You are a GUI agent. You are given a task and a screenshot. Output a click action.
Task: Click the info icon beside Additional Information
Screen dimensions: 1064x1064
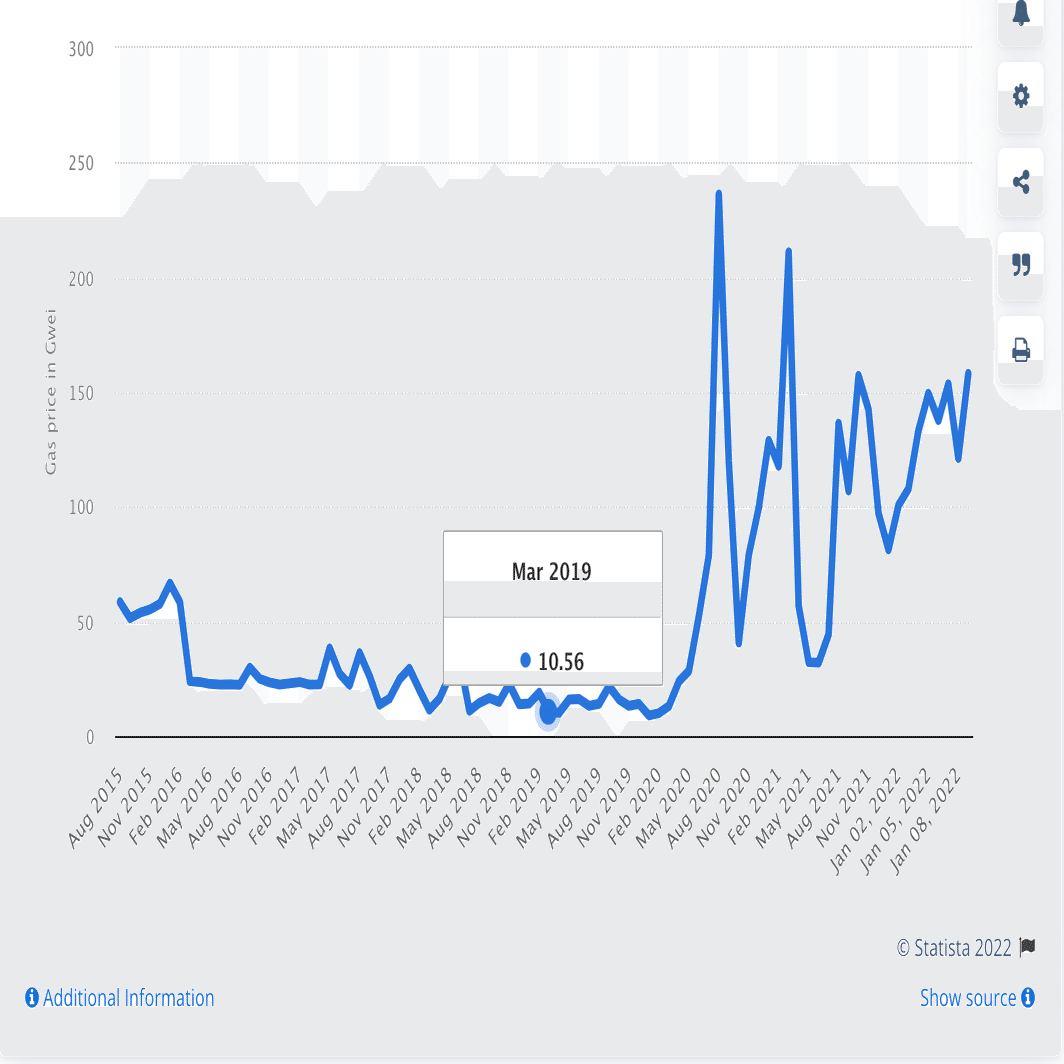point(30,998)
